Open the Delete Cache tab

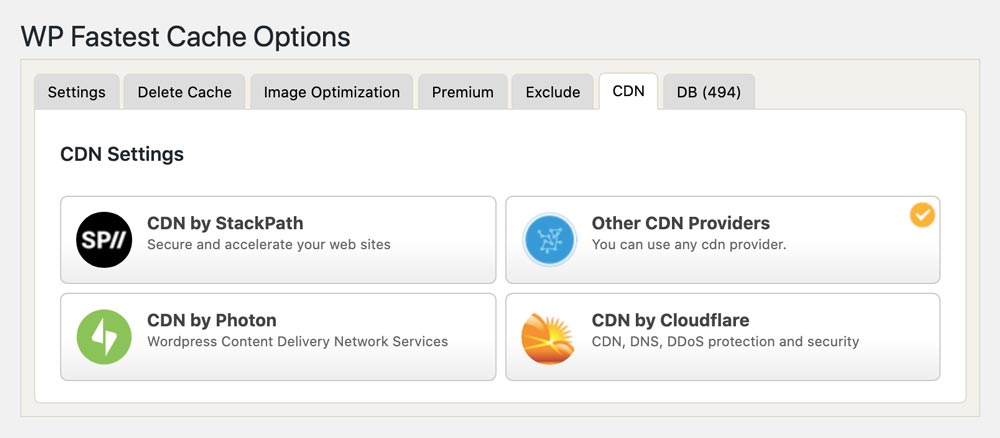coord(184,92)
